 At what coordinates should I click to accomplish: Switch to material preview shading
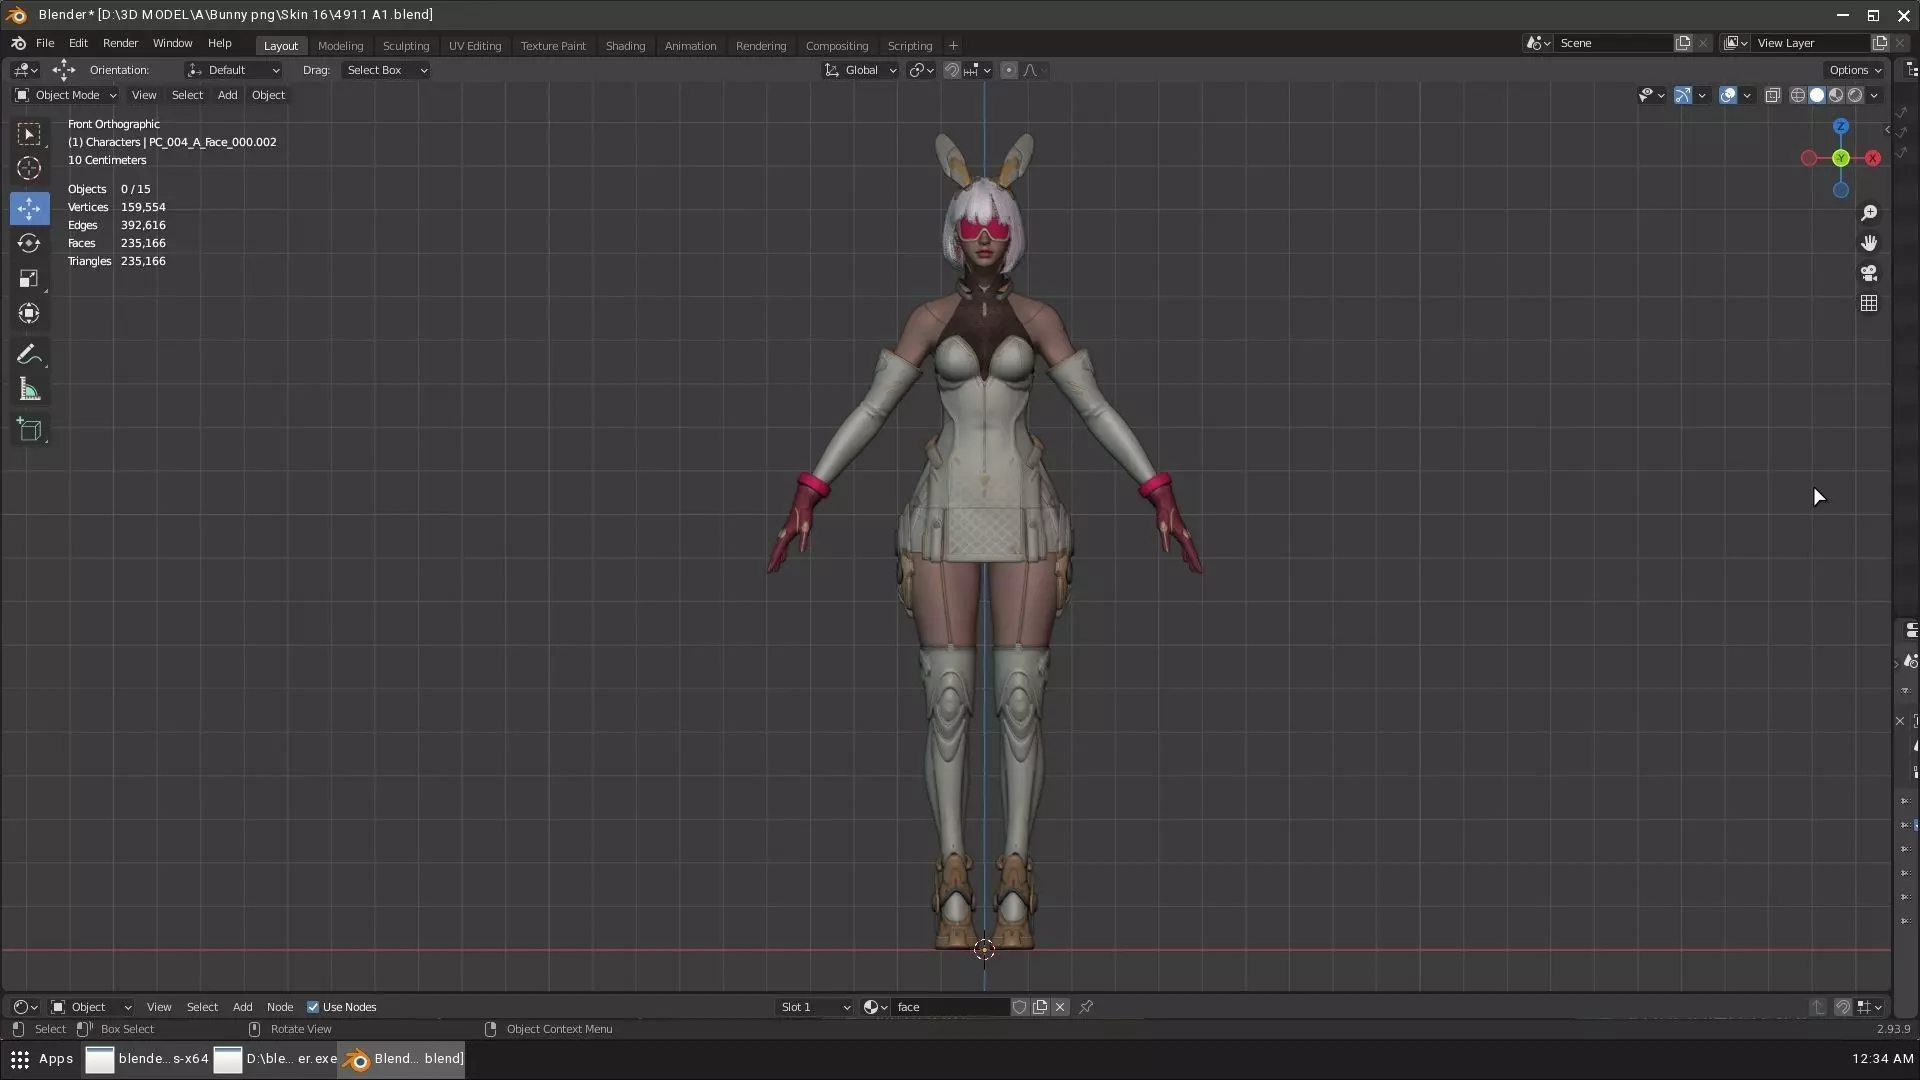[1836, 95]
